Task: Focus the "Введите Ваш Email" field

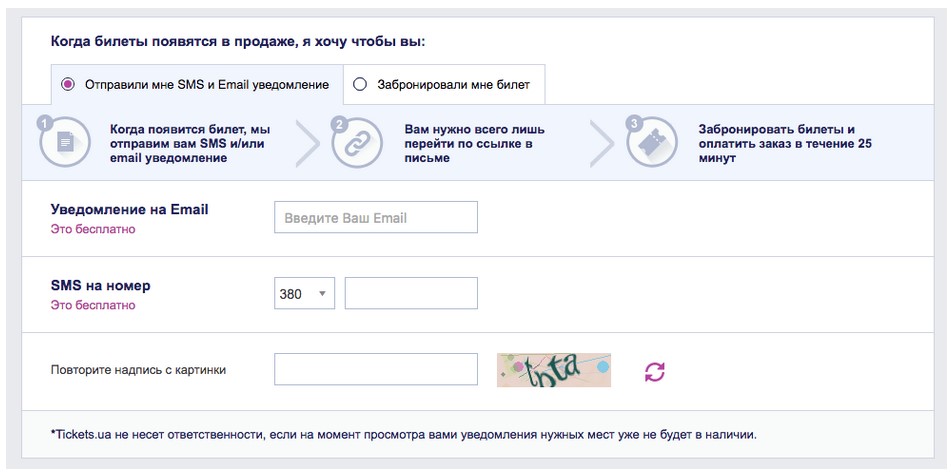Action: point(375,217)
